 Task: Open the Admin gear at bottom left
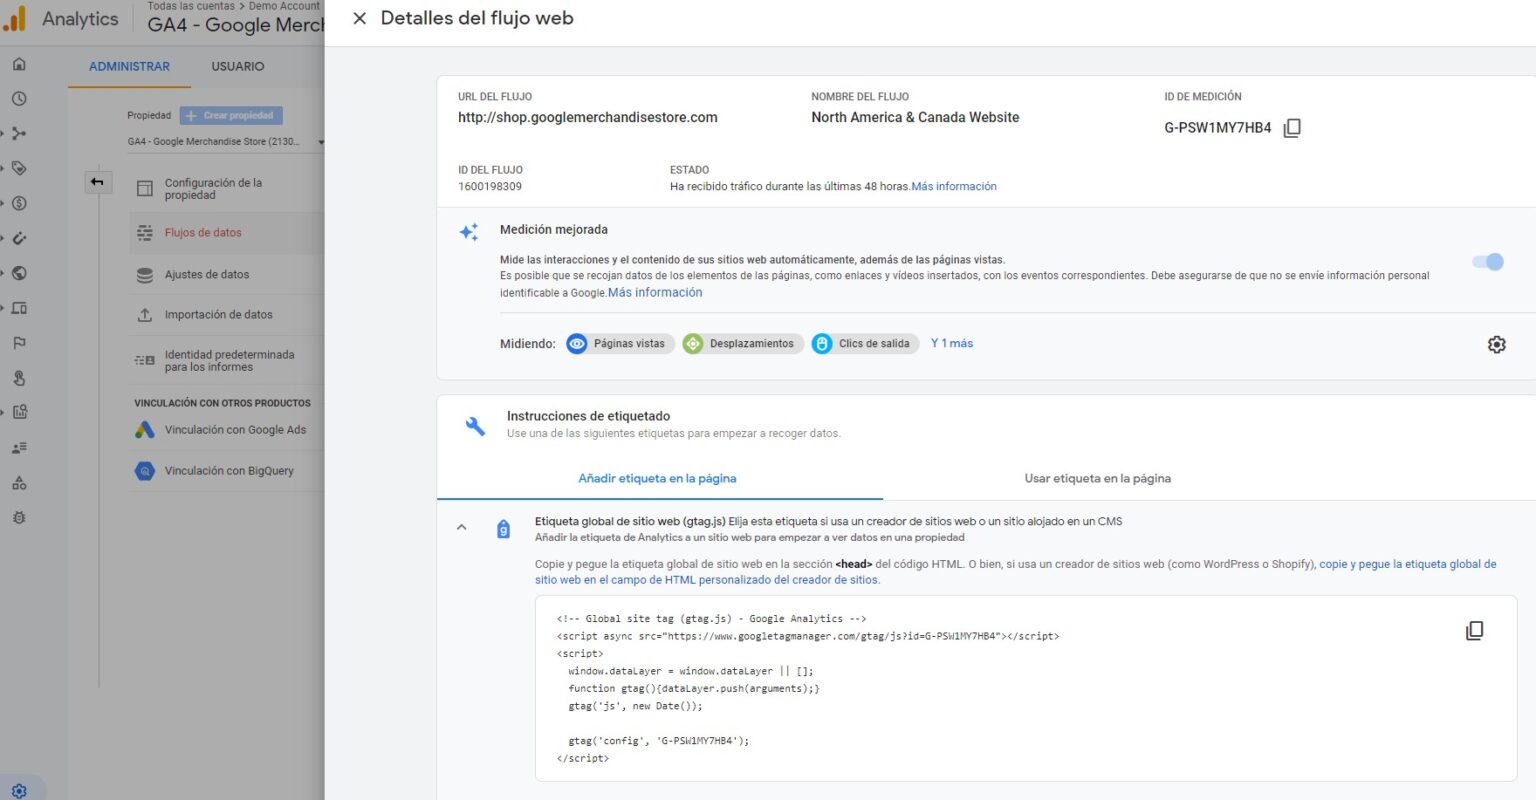point(19,790)
